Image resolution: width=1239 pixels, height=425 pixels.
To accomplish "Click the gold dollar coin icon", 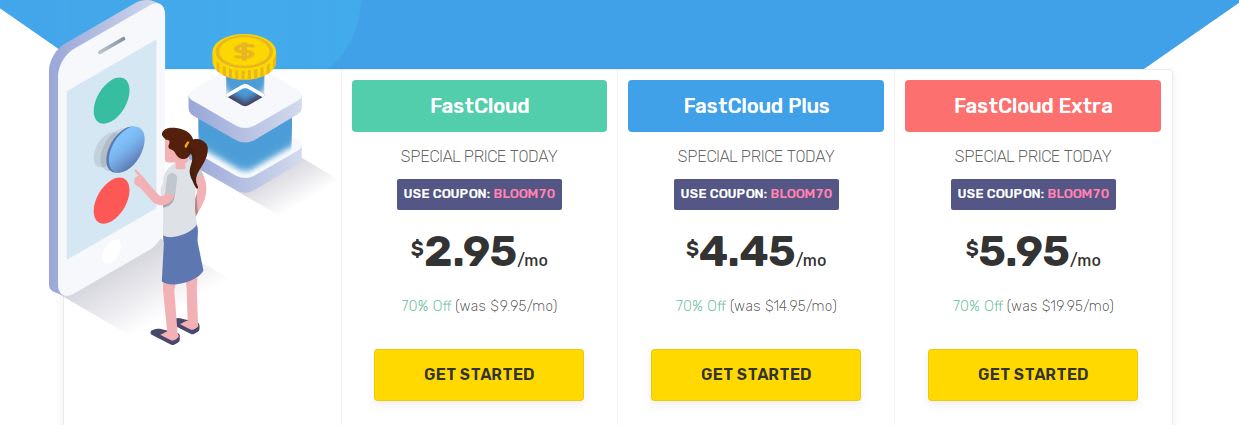I will coord(245,58).
